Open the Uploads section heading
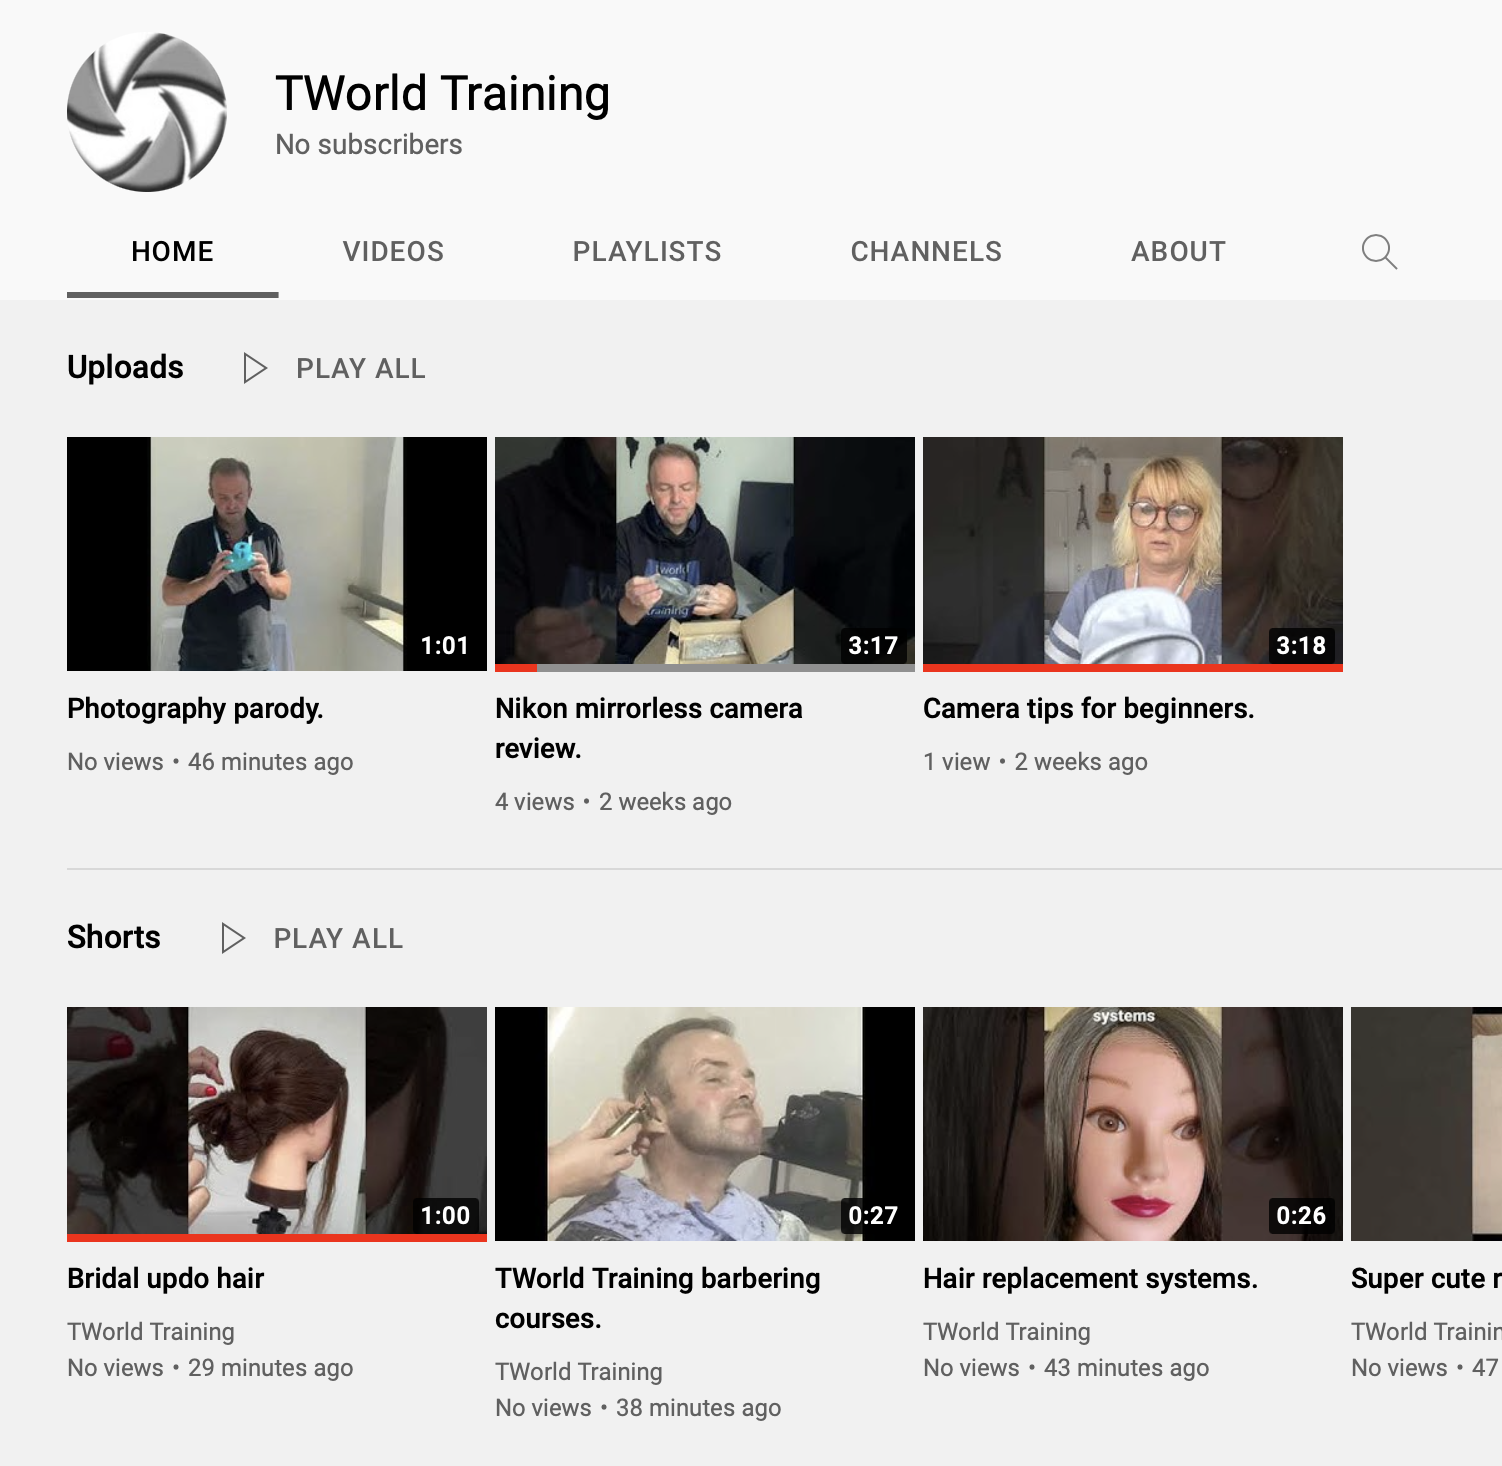The width and height of the screenshot is (1502, 1466). (x=125, y=367)
